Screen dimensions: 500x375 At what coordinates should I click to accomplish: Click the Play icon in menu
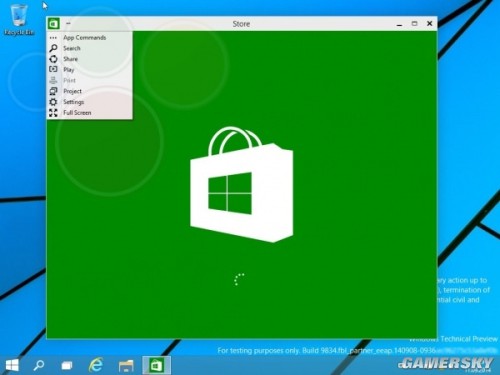click(53, 69)
